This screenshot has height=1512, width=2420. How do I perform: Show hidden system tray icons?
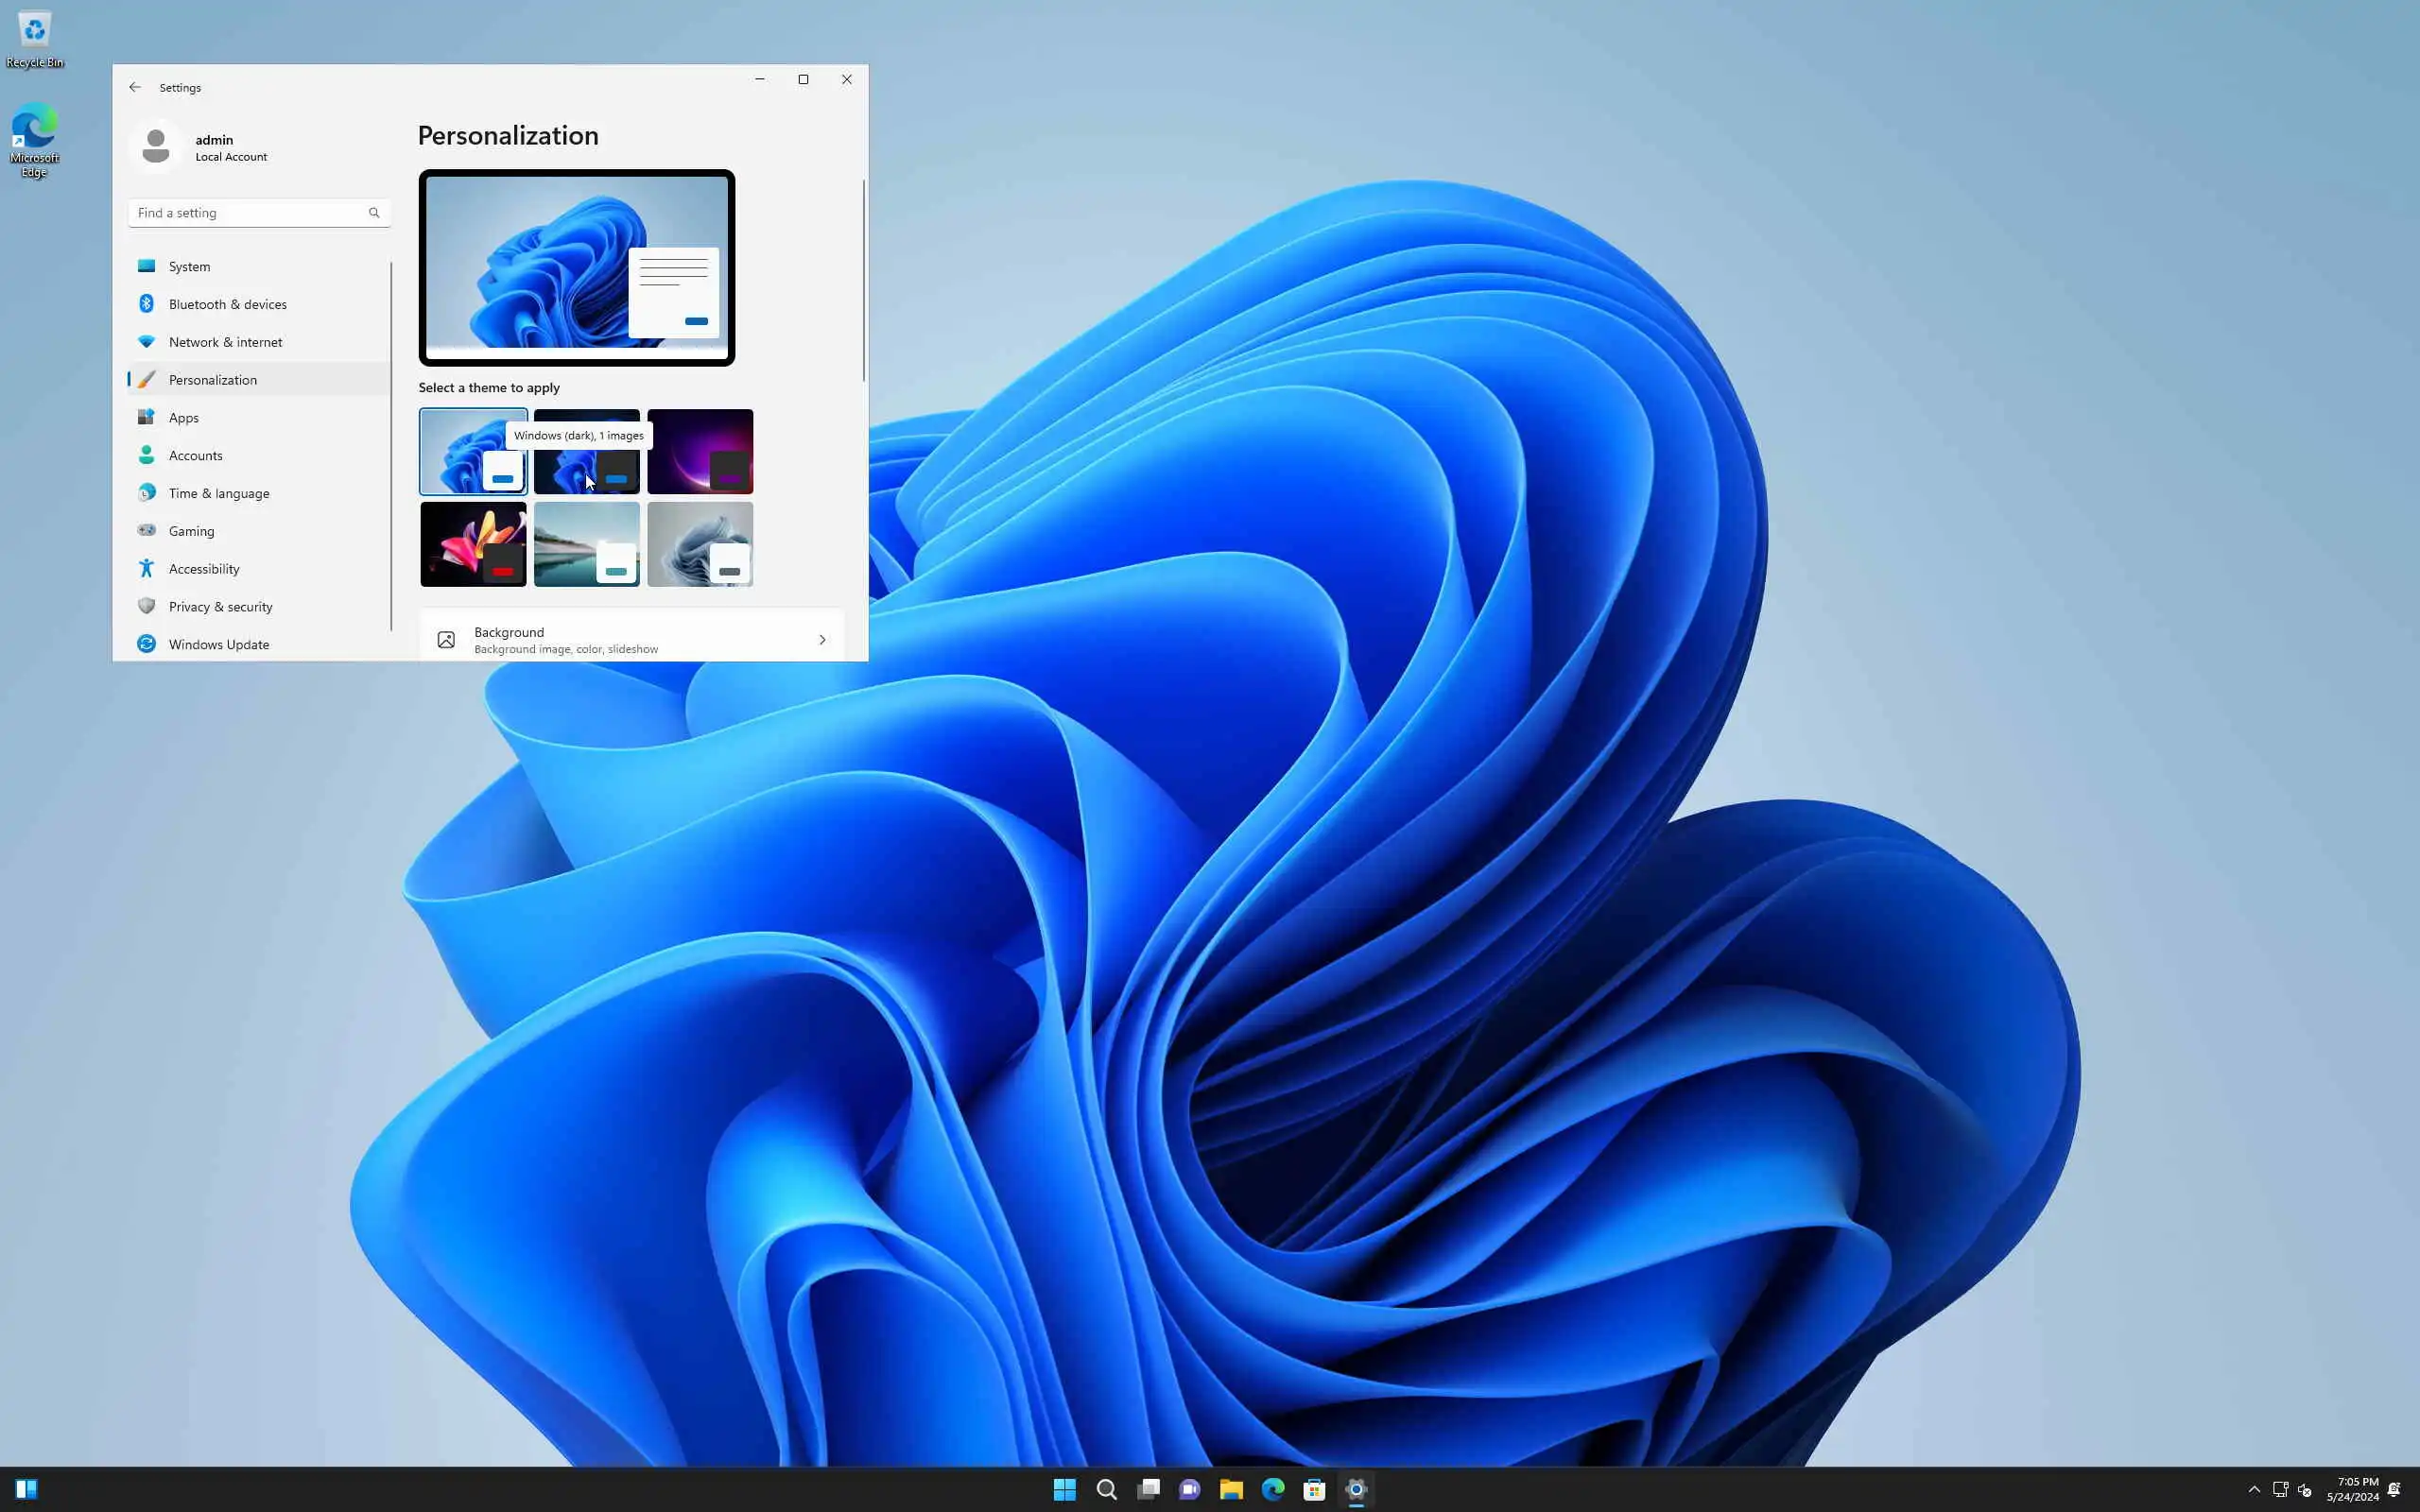click(x=2253, y=1489)
